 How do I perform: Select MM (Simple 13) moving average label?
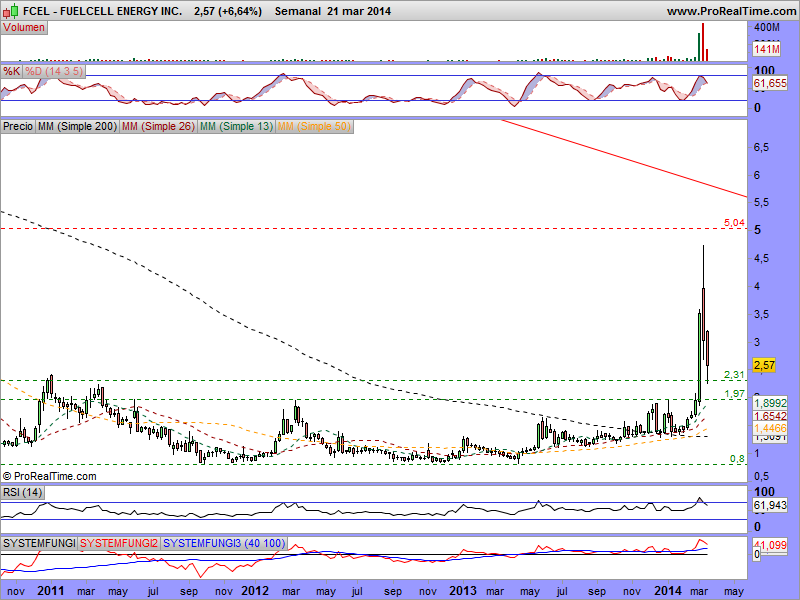click(x=237, y=126)
